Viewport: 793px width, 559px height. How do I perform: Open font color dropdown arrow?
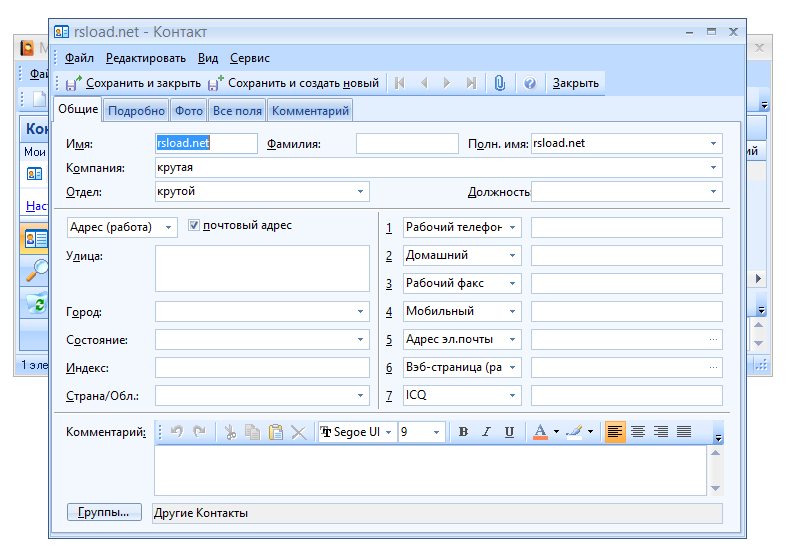click(x=556, y=432)
